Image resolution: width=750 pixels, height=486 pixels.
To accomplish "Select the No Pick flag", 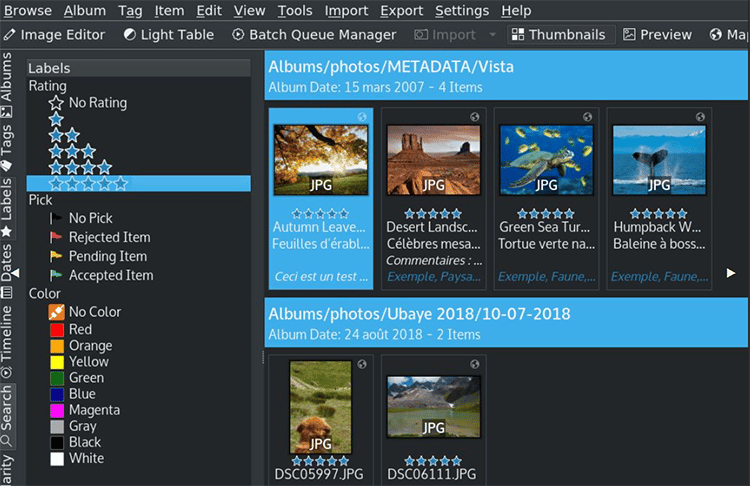I will pyautogui.click(x=81, y=218).
